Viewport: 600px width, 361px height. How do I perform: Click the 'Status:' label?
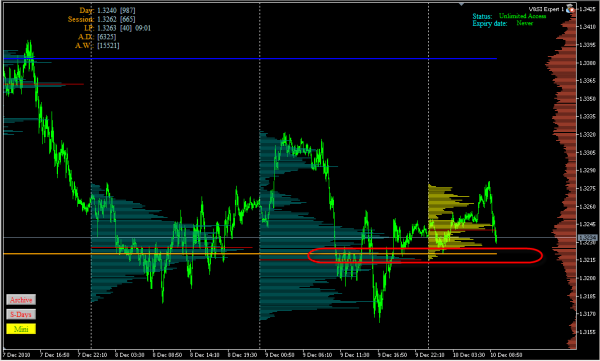tap(482, 16)
